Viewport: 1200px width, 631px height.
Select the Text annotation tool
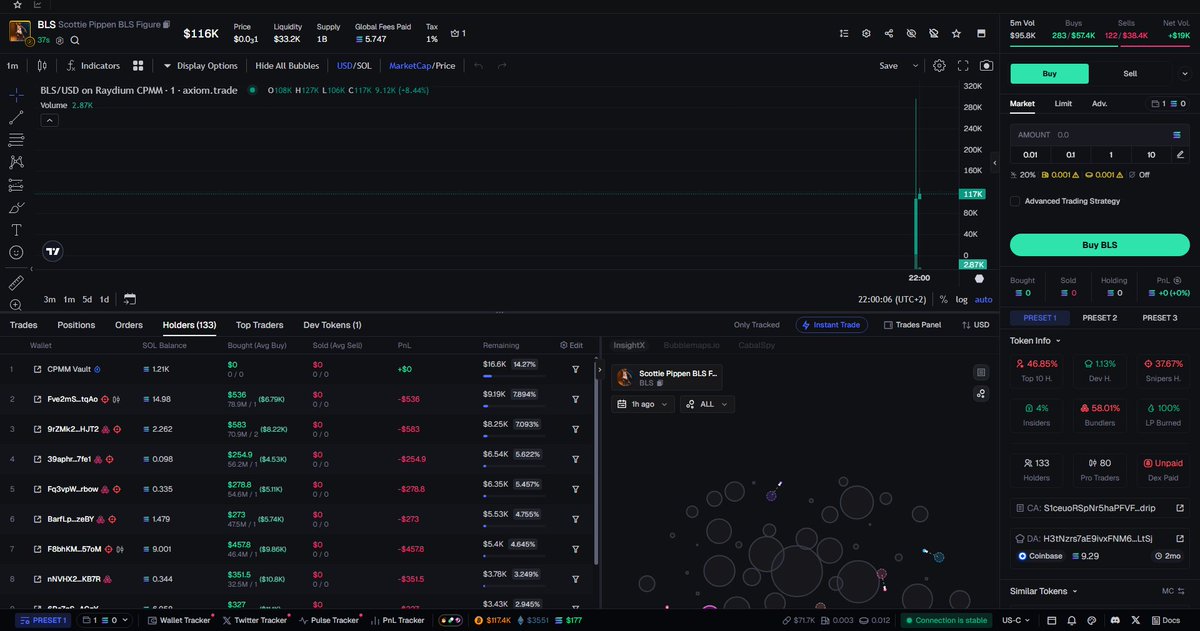(17, 230)
